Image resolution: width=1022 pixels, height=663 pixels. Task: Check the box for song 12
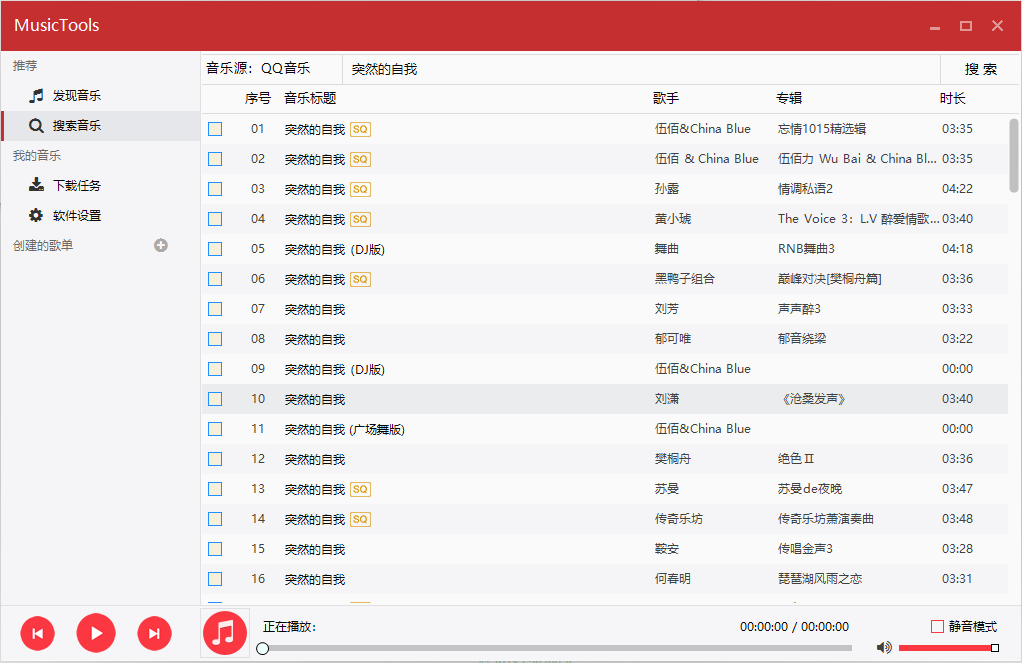tap(215, 459)
